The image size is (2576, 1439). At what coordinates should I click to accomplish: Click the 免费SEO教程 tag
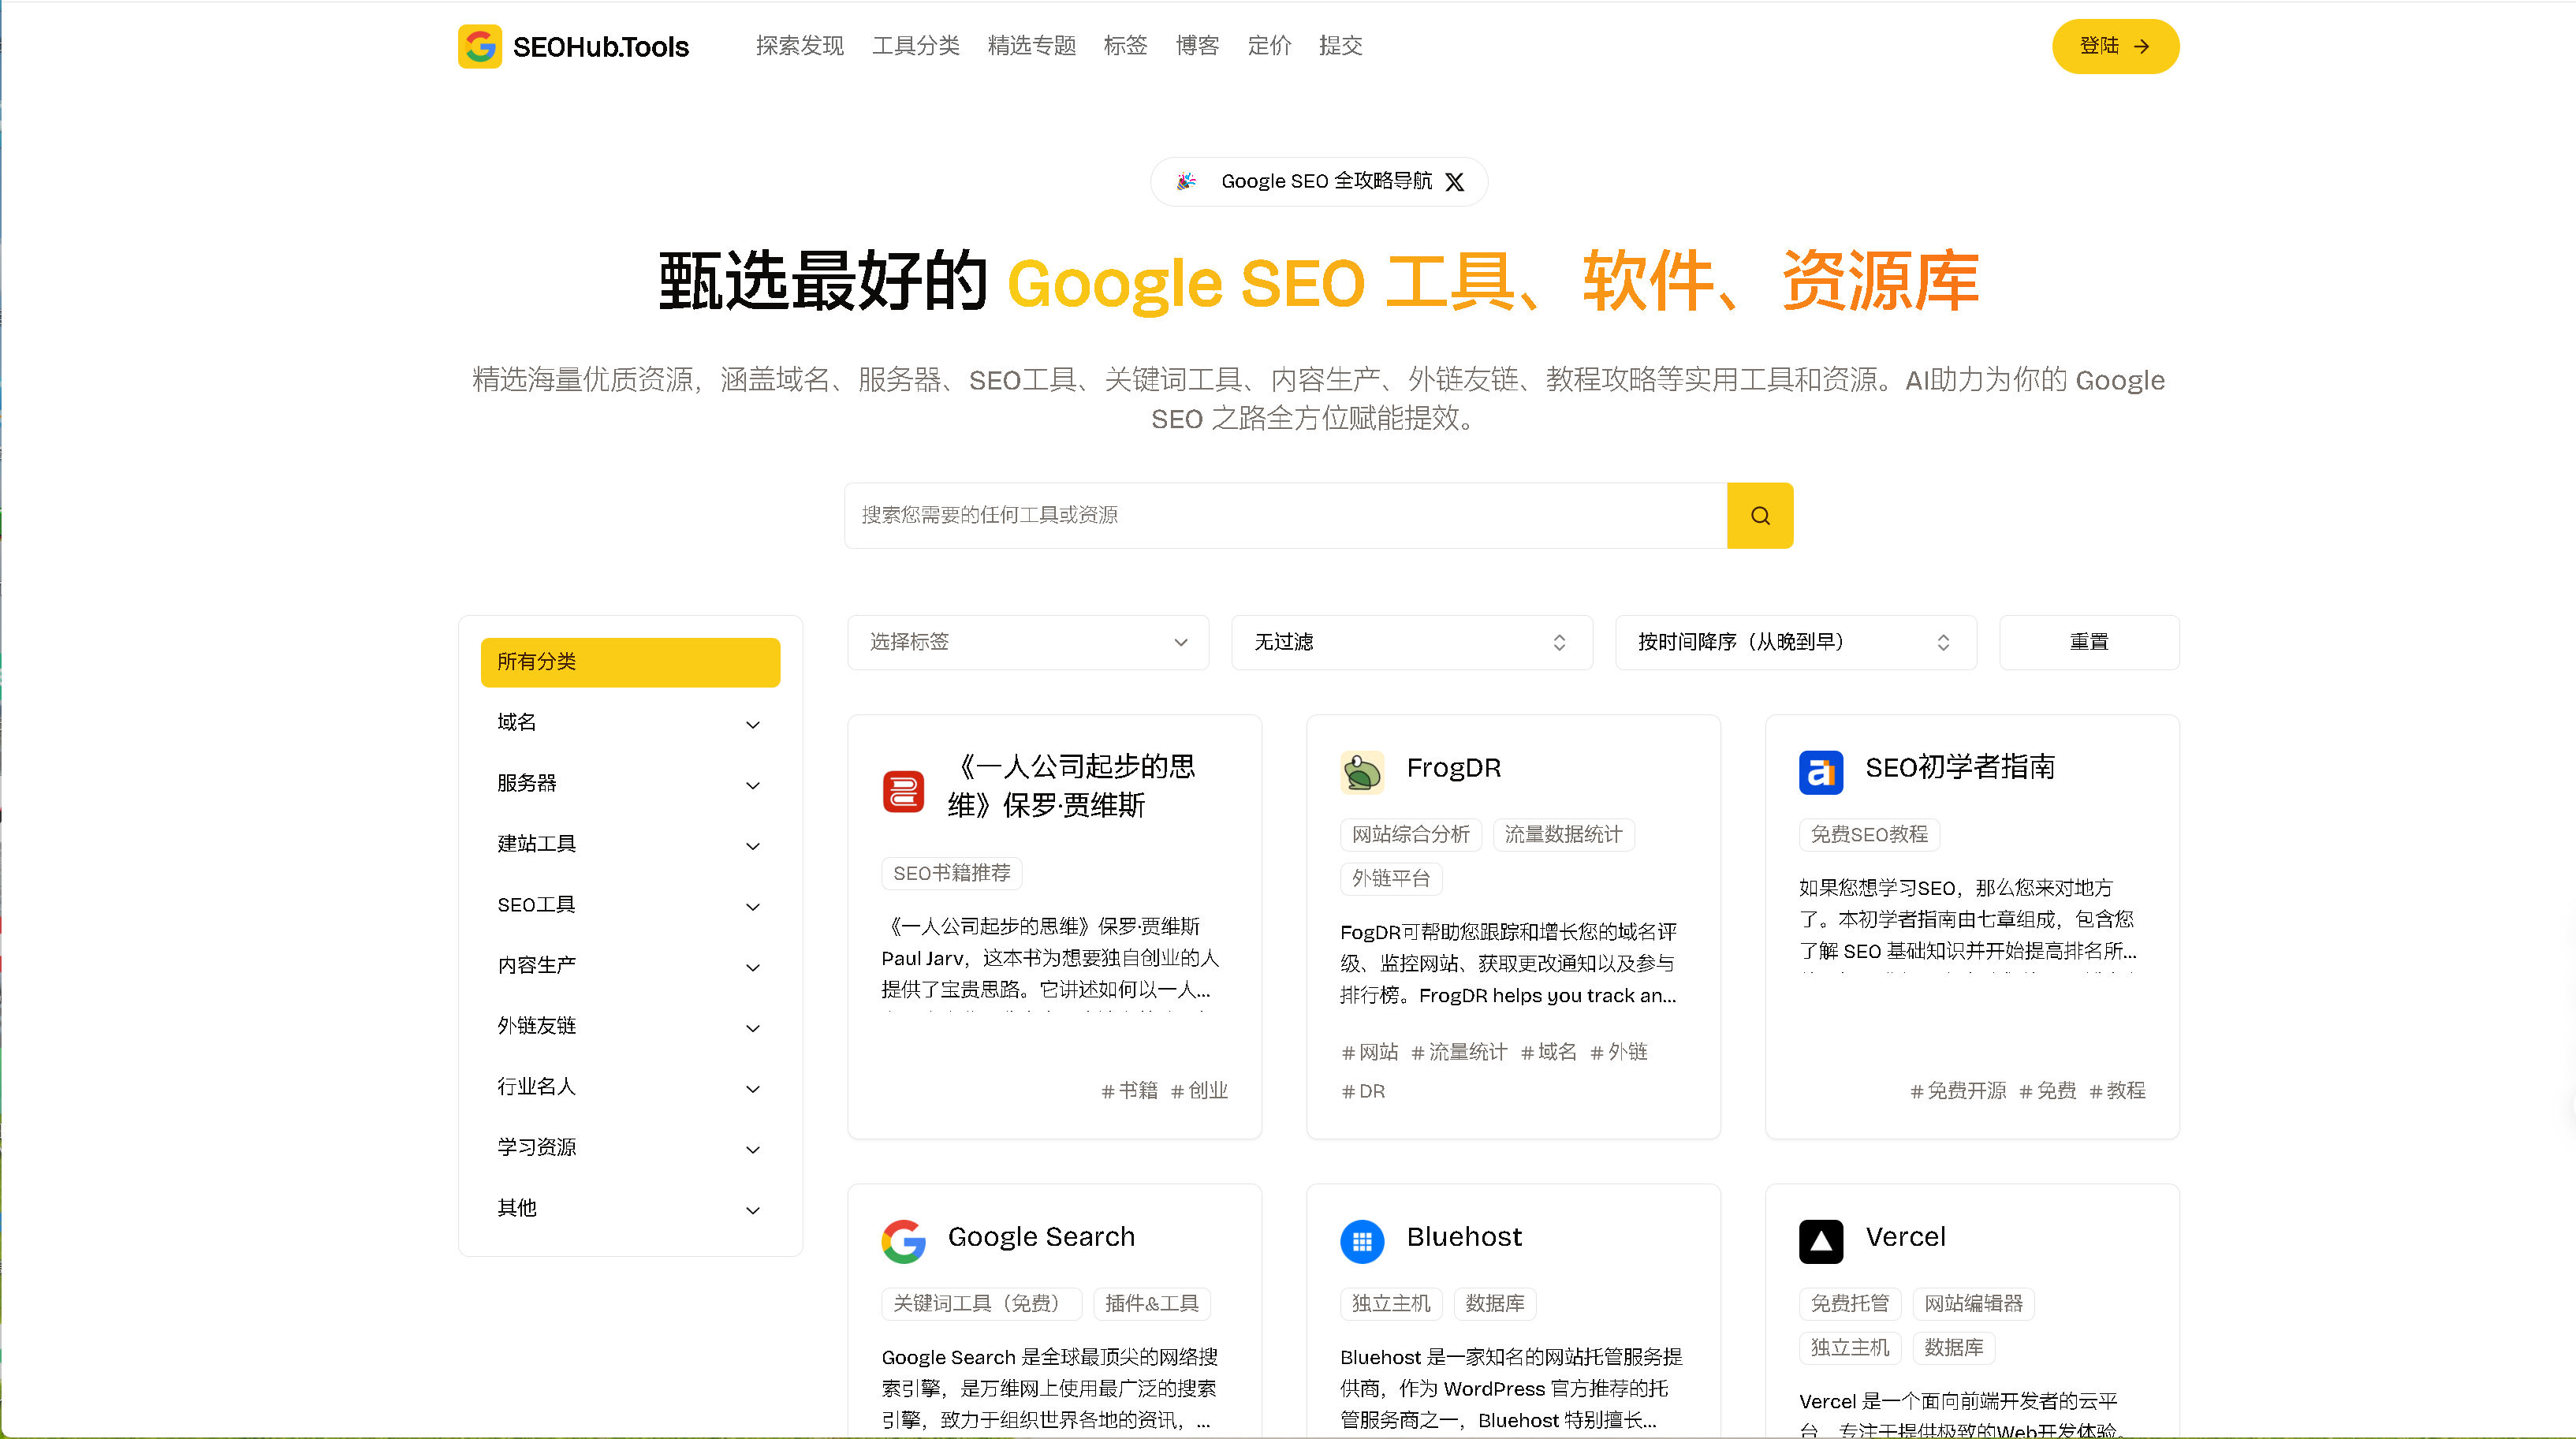pyautogui.click(x=1869, y=834)
